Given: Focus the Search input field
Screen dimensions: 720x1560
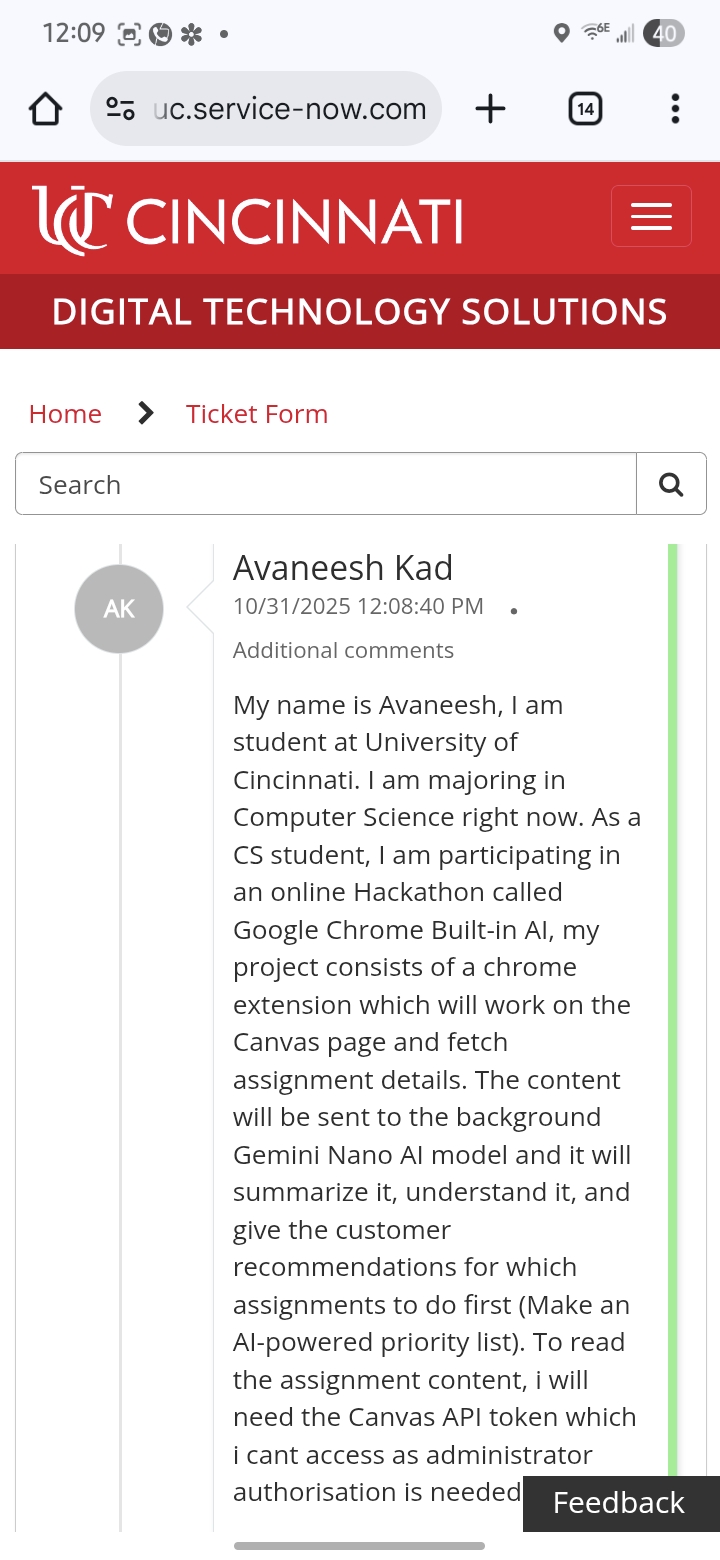Looking at the screenshot, I should (326, 485).
